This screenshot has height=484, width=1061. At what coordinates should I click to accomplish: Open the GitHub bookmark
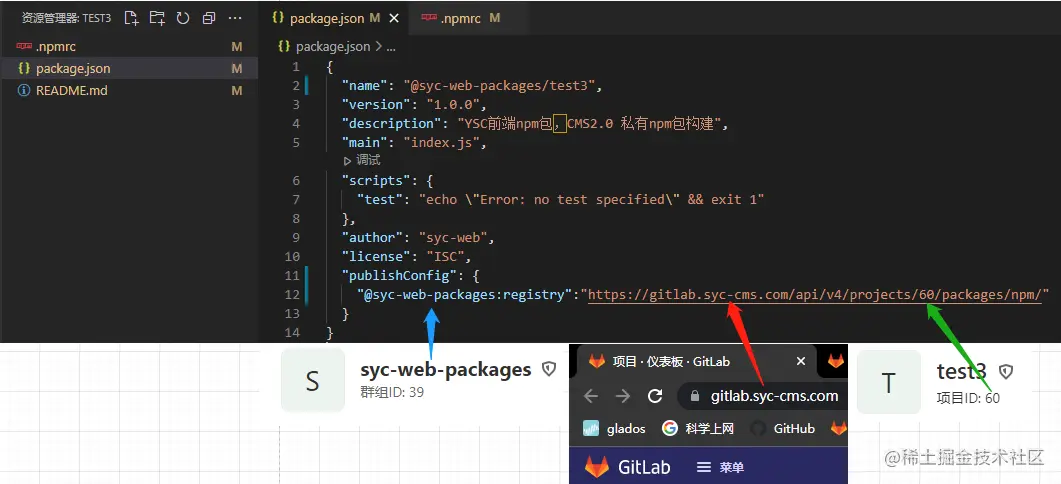782,428
